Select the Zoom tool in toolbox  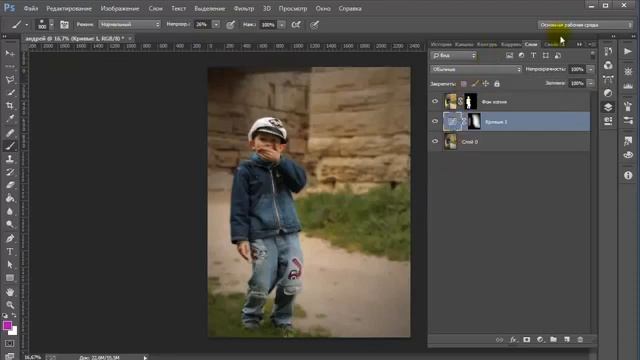(x=10, y=305)
